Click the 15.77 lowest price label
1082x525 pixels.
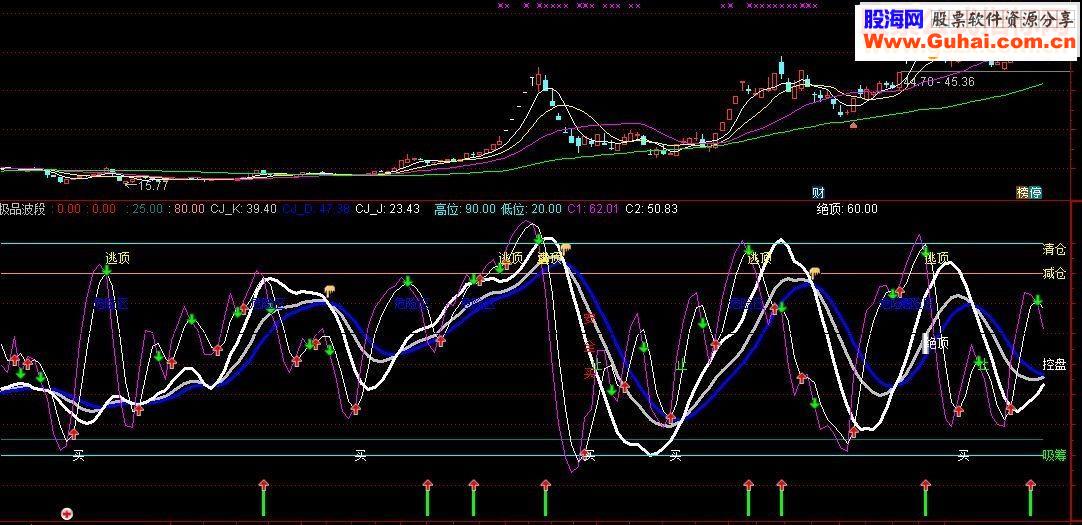146,185
